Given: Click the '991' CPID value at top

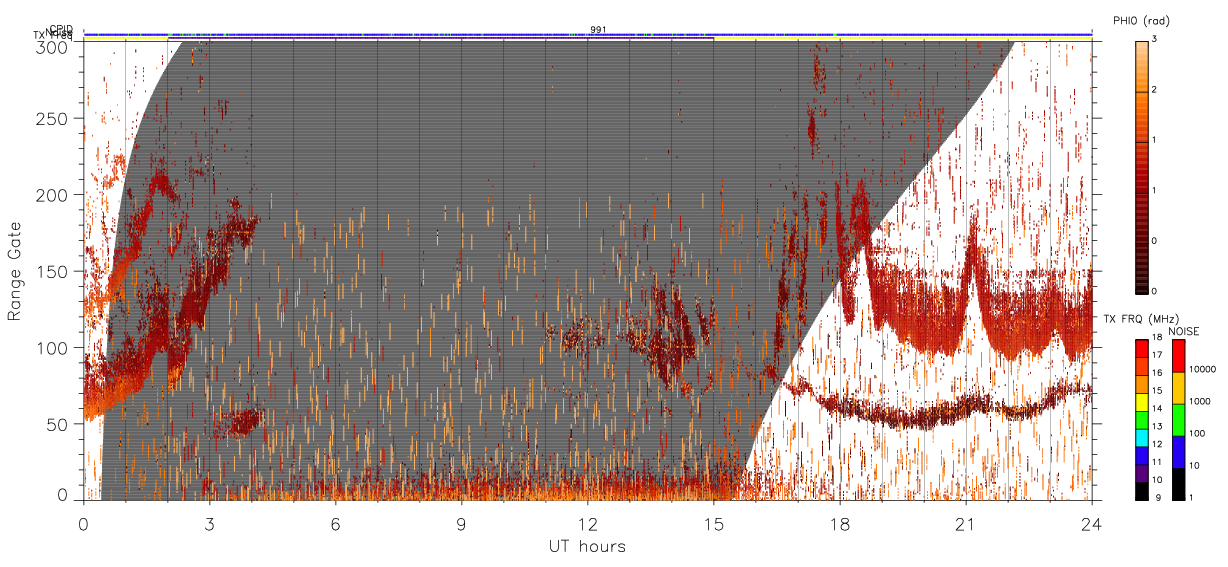Looking at the screenshot, I should pos(597,29).
